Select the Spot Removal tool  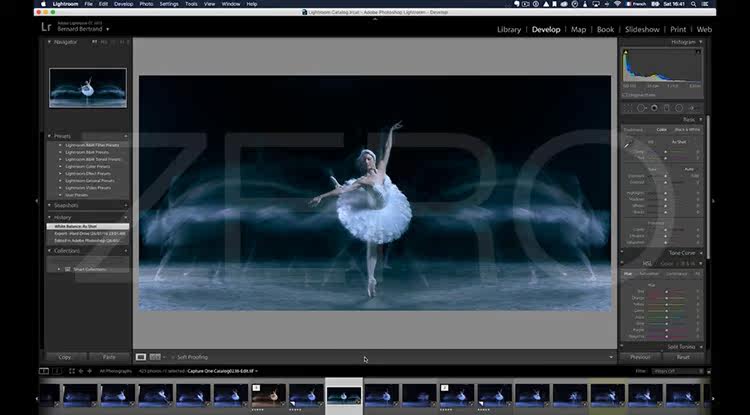[641, 109]
